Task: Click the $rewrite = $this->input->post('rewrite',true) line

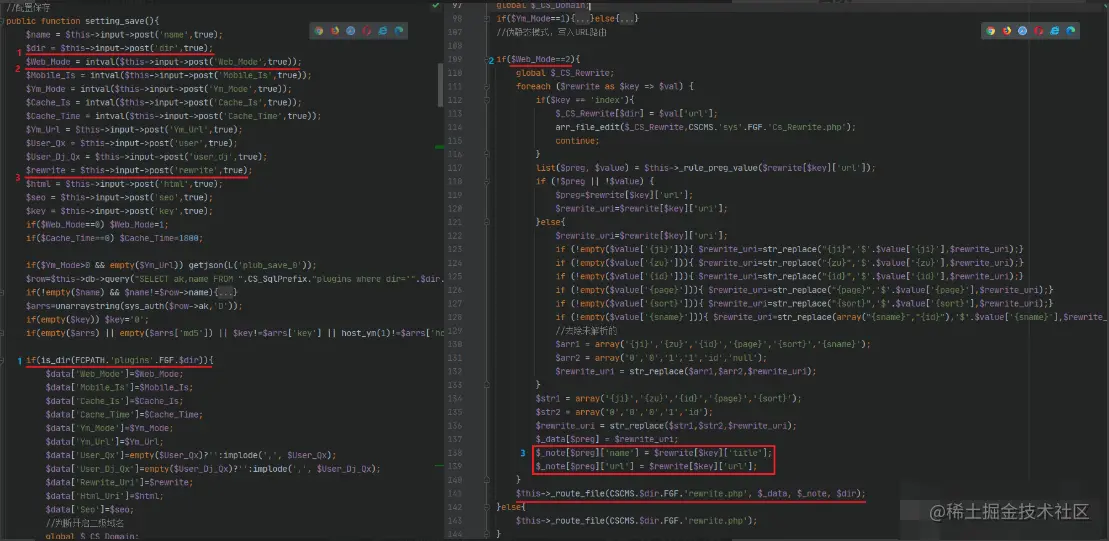Action: (x=139, y=170)
